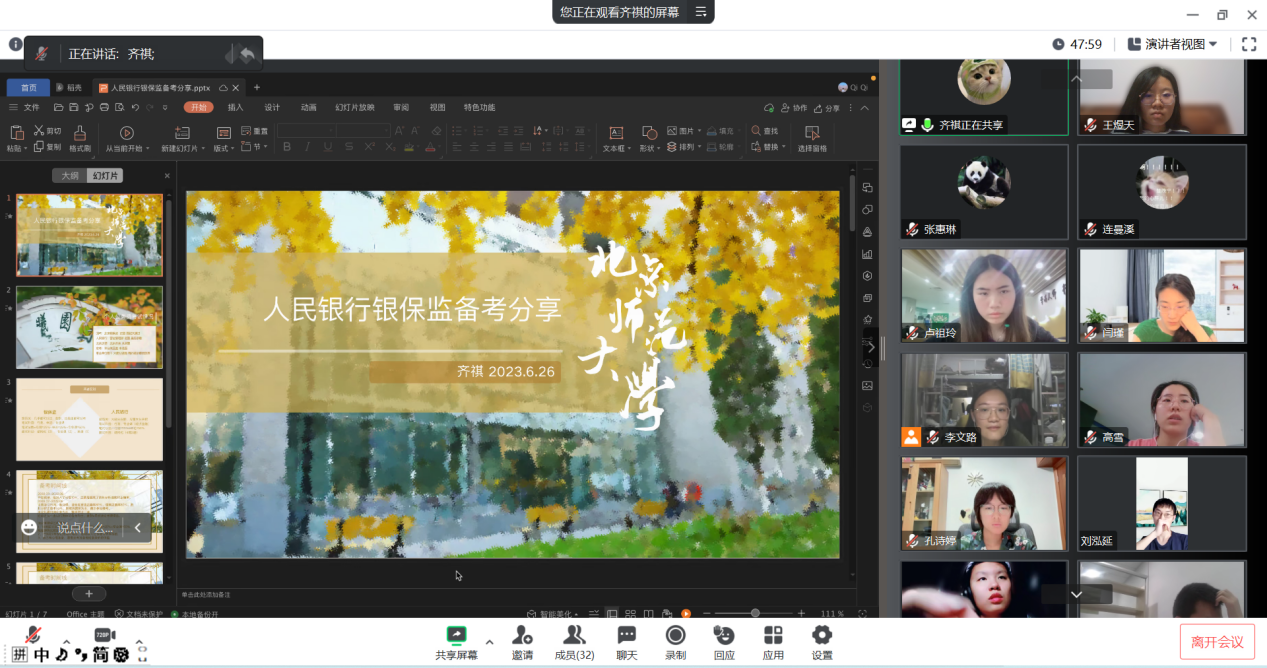Open the 聊天 chat panel
1267x668 pixels.
pos(627,635)
